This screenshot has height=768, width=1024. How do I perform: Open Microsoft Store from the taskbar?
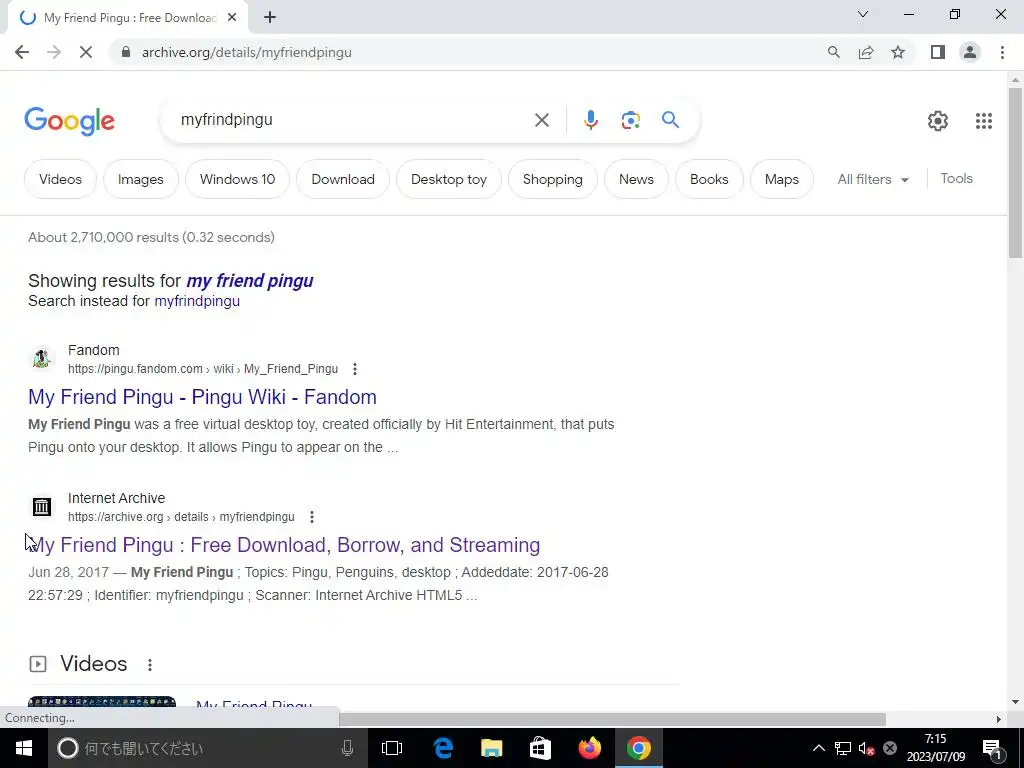pos(540,748)
